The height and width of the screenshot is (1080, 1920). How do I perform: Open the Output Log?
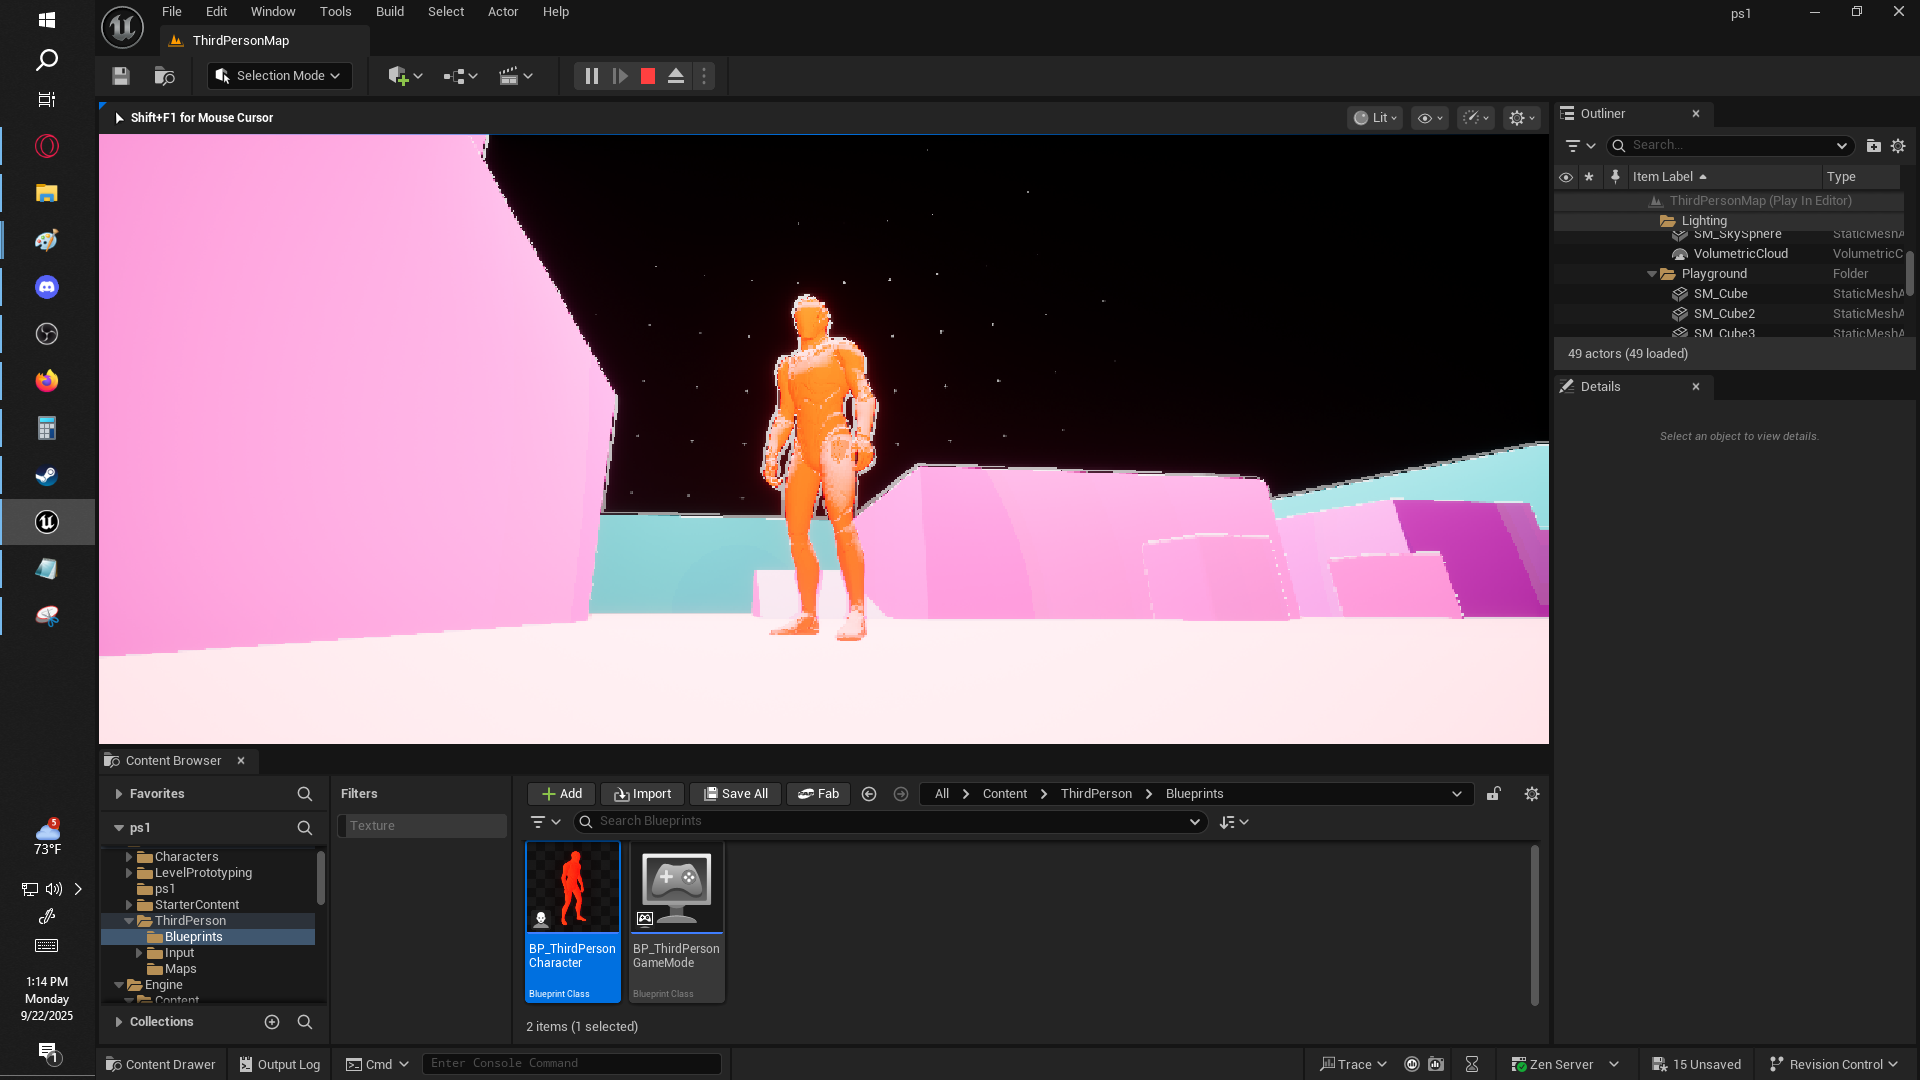(x=280, y=1065)
